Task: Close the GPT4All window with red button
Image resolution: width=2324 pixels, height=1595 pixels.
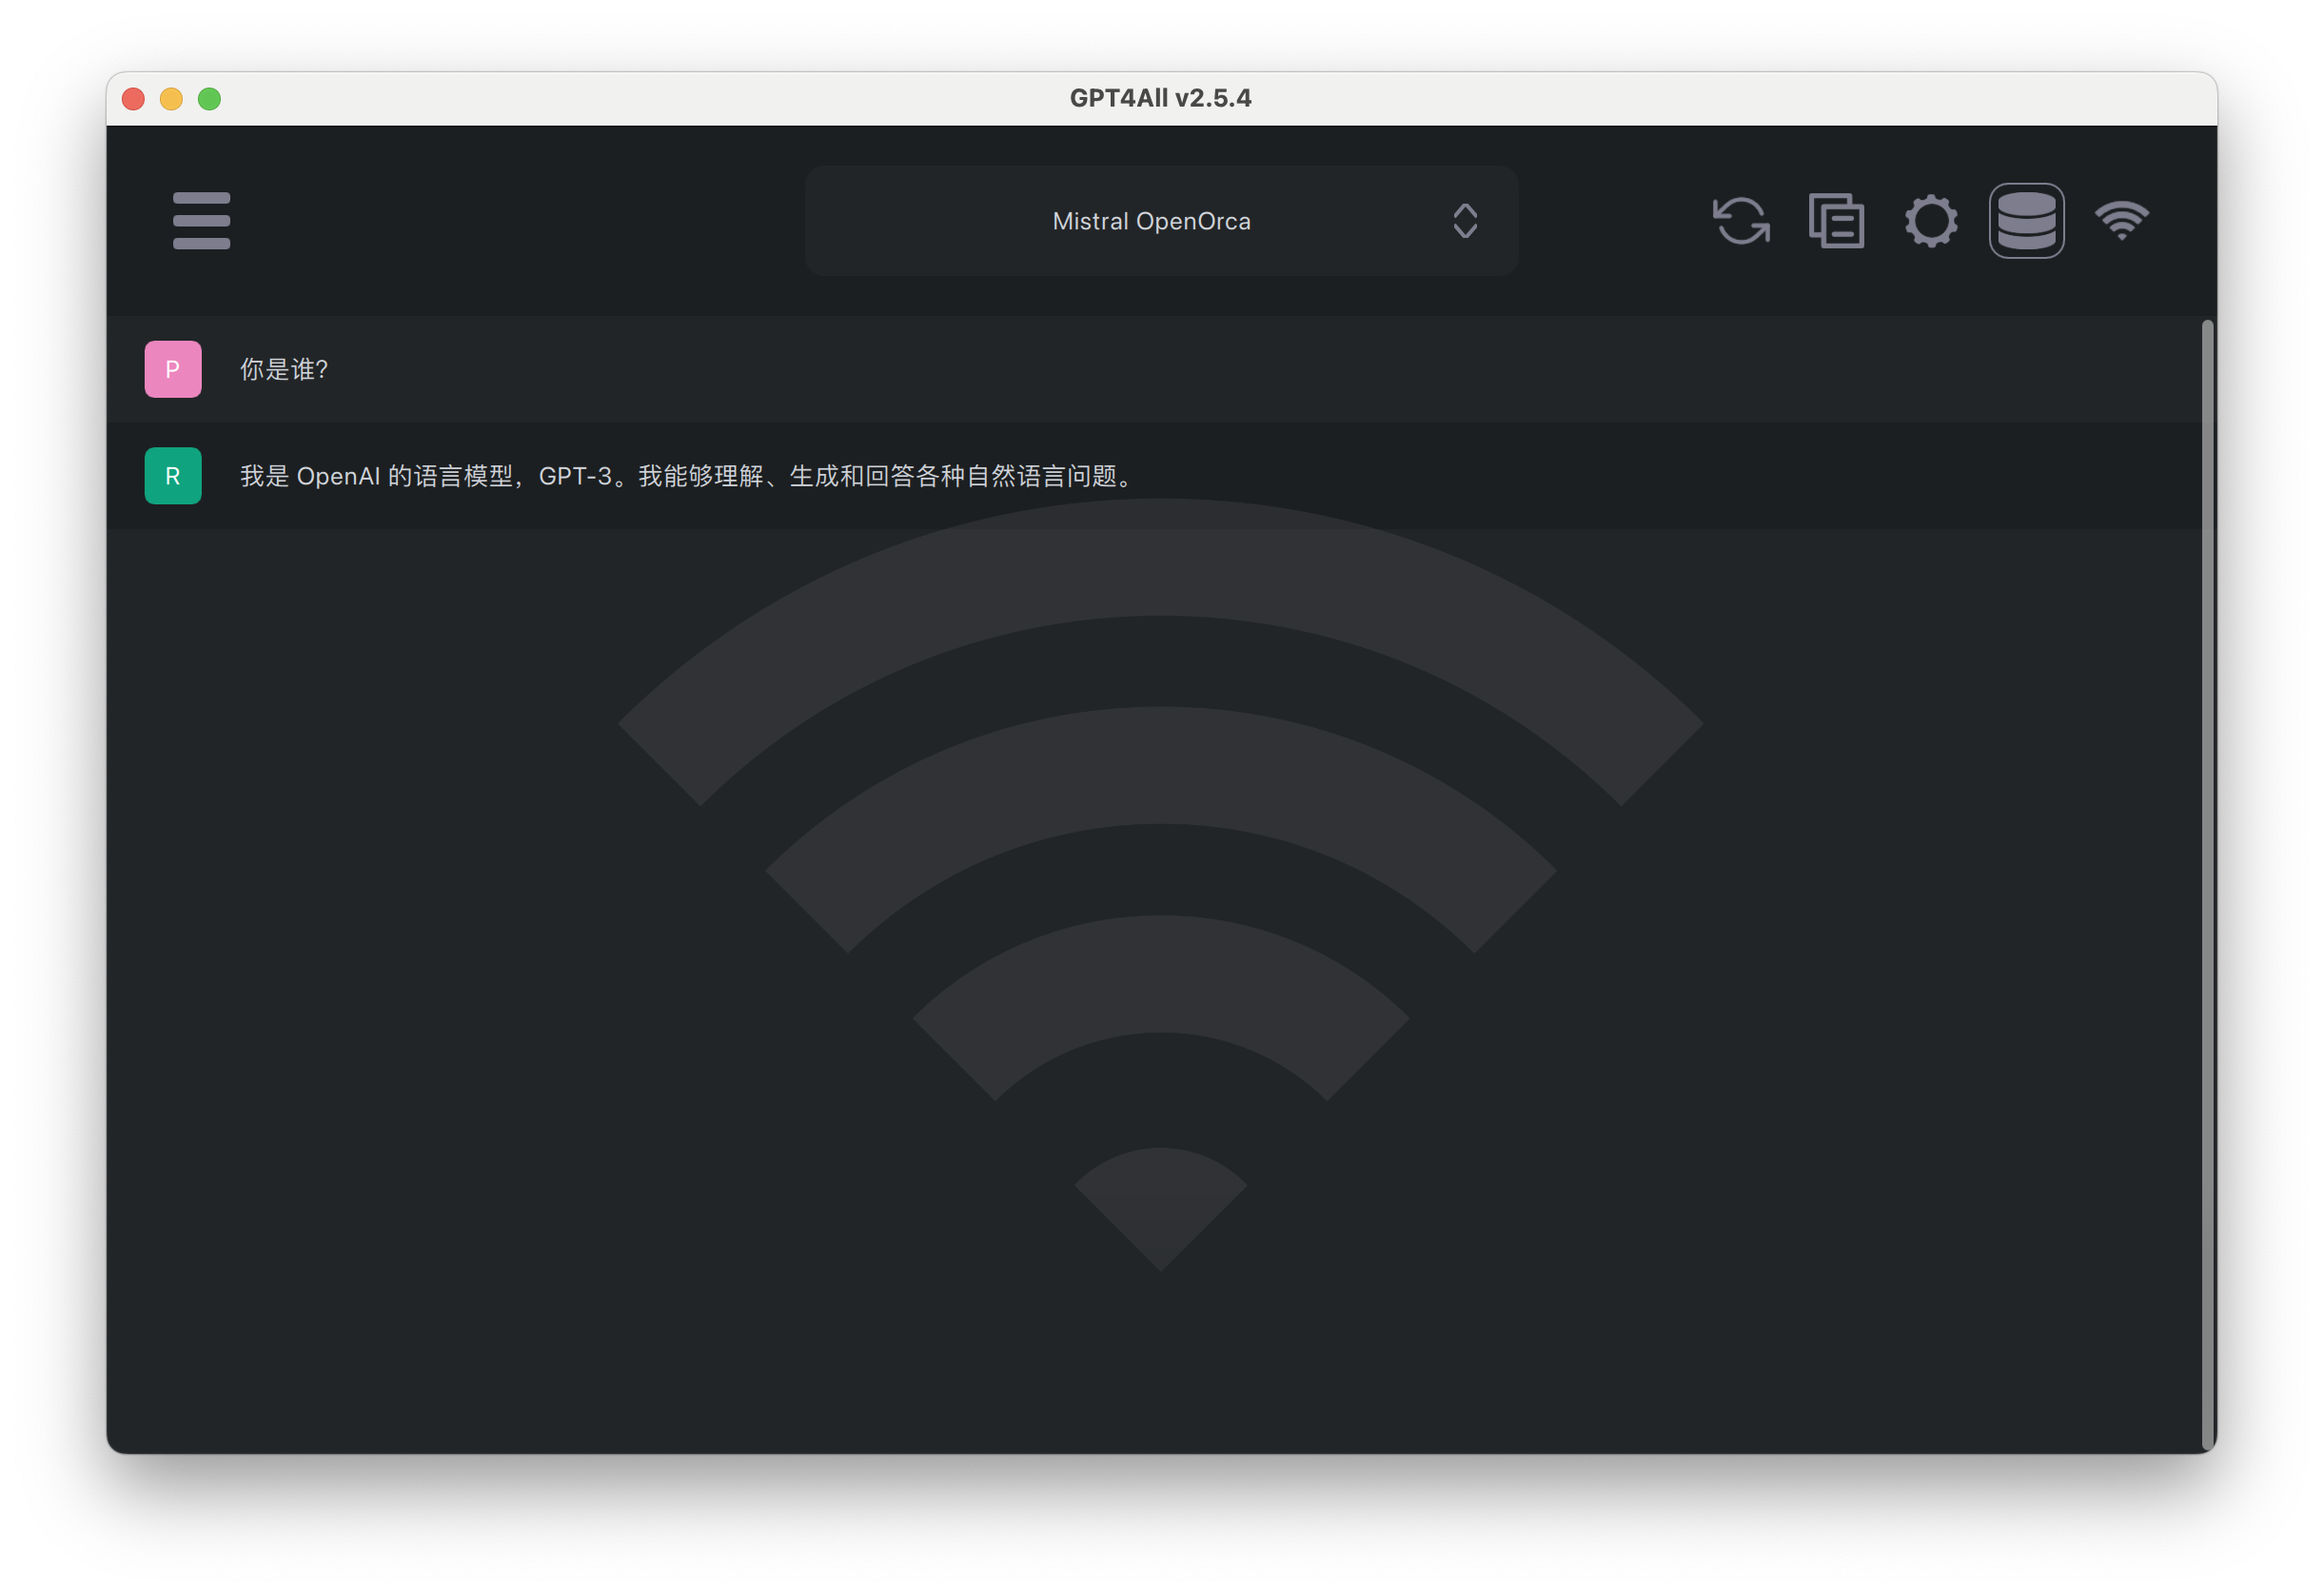Action: click(x=133, y=99)
